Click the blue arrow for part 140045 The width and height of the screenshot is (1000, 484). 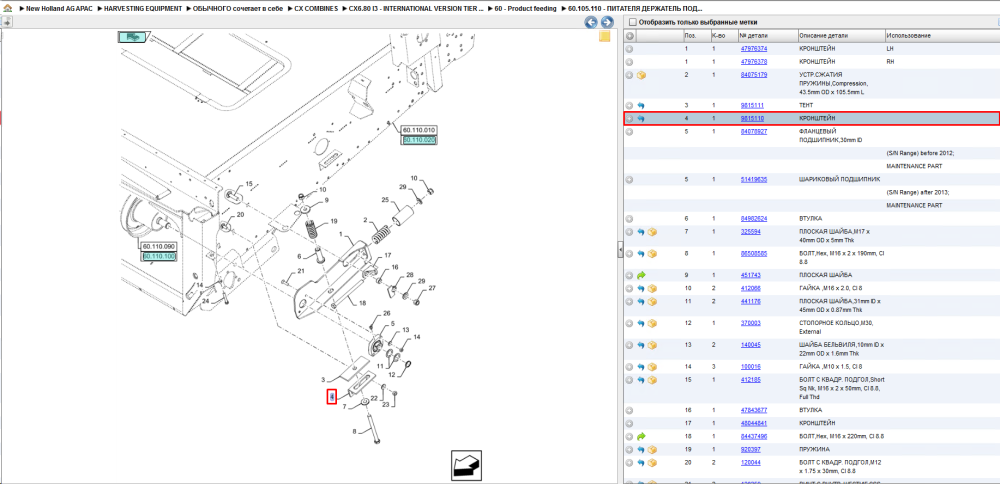point(641,345)
